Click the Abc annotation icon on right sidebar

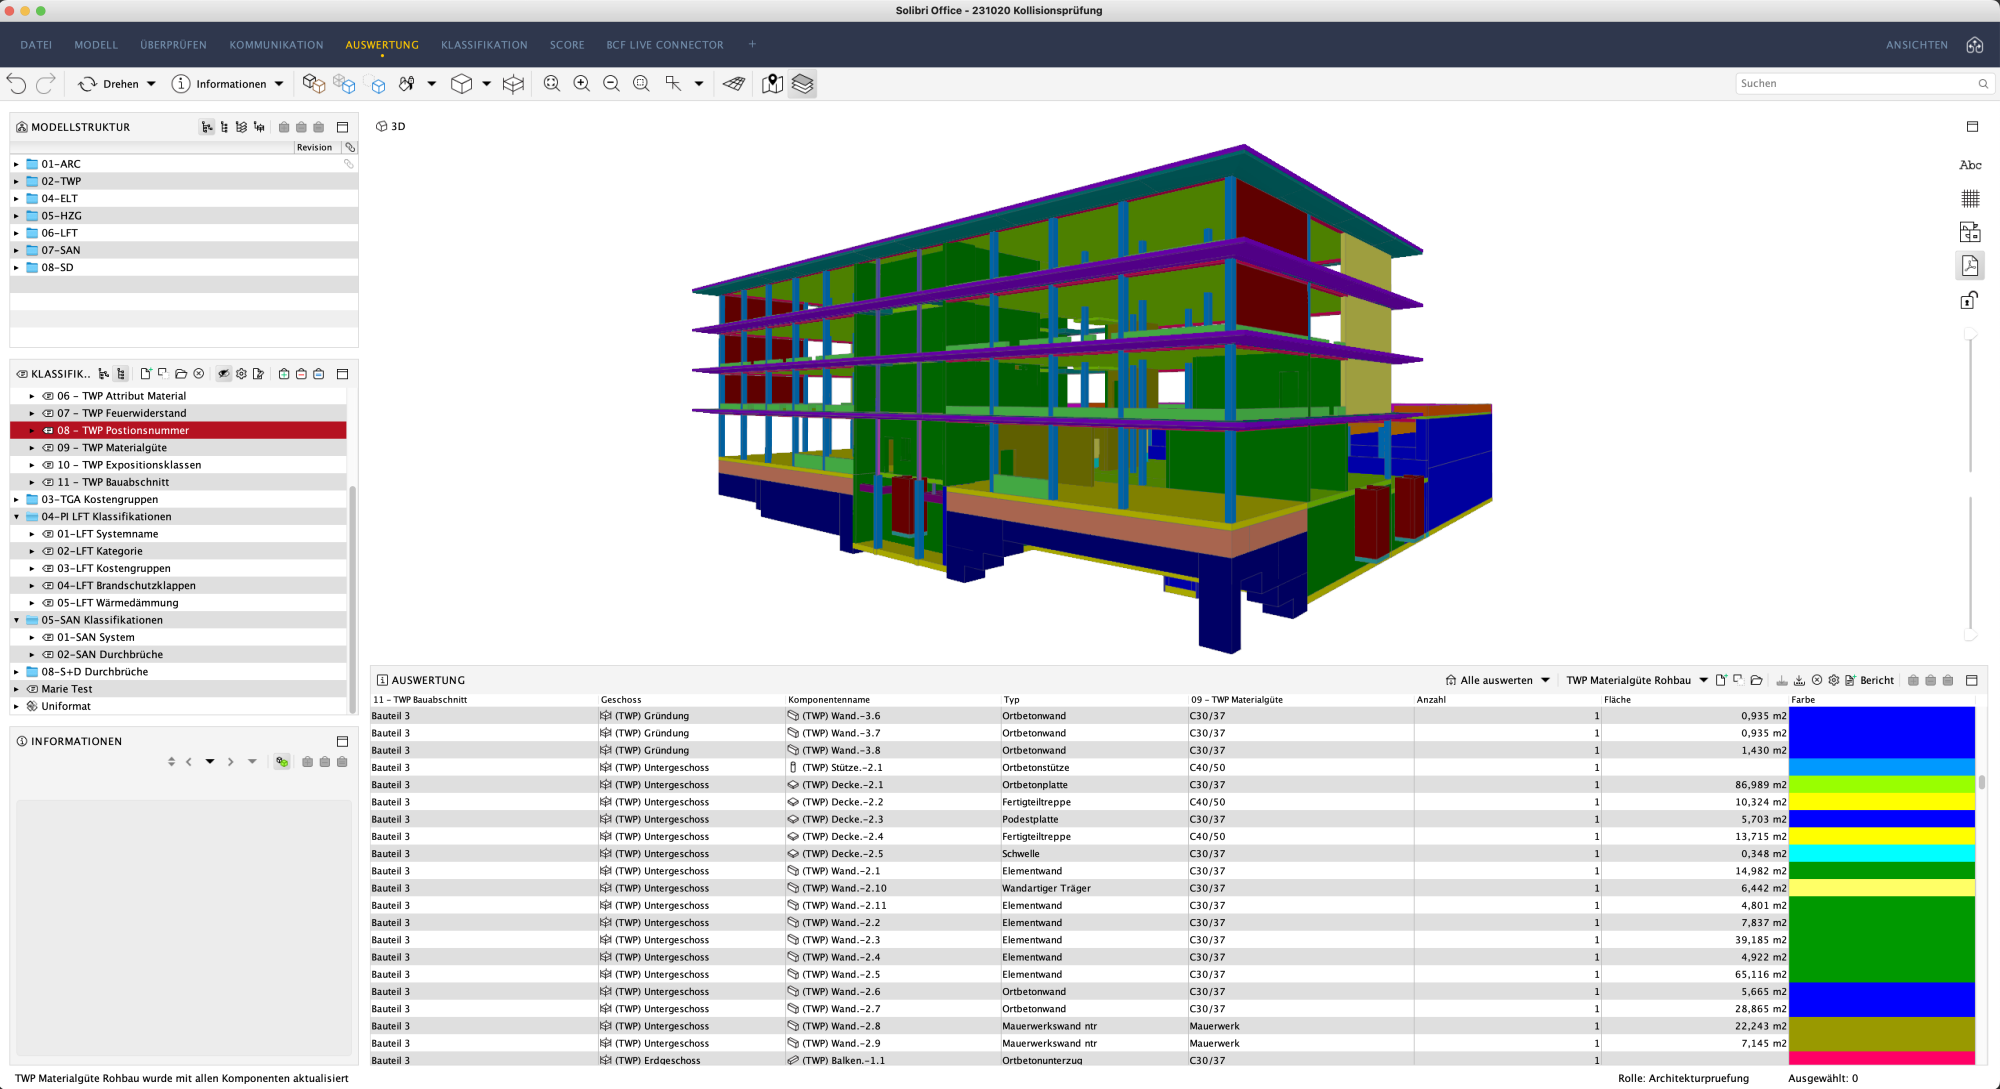point(1970,165)
